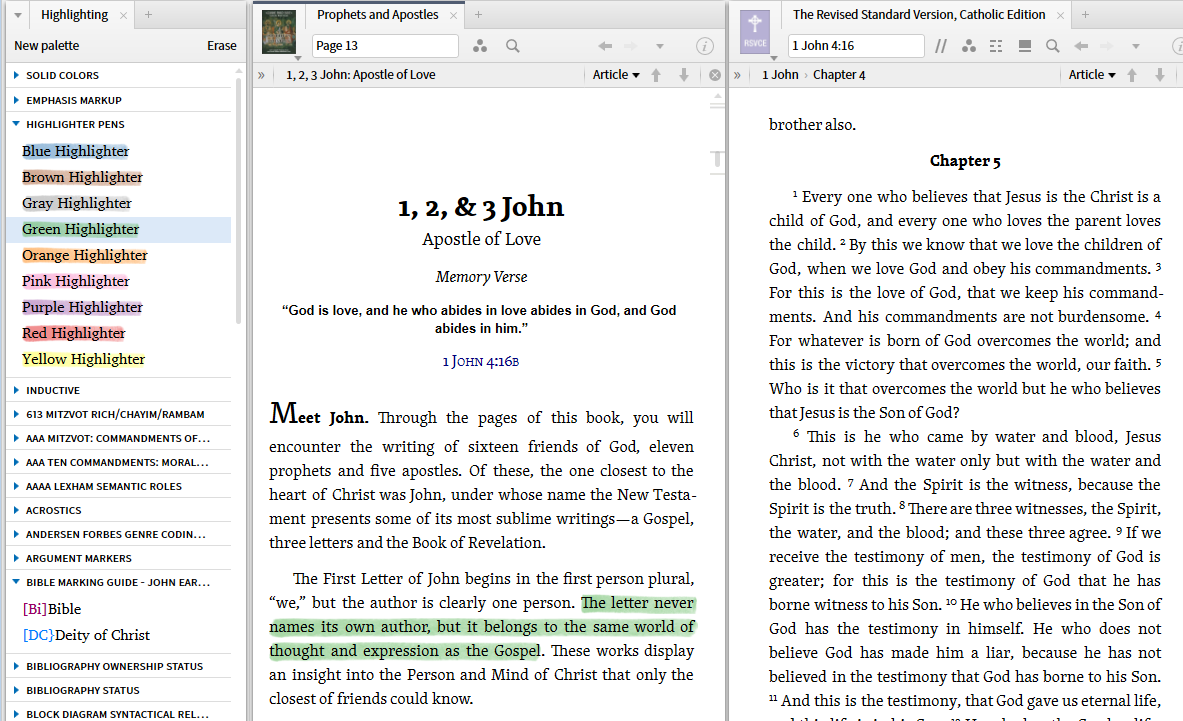Close the Prophets and Apostles locator bar

(x=715, y=75)
